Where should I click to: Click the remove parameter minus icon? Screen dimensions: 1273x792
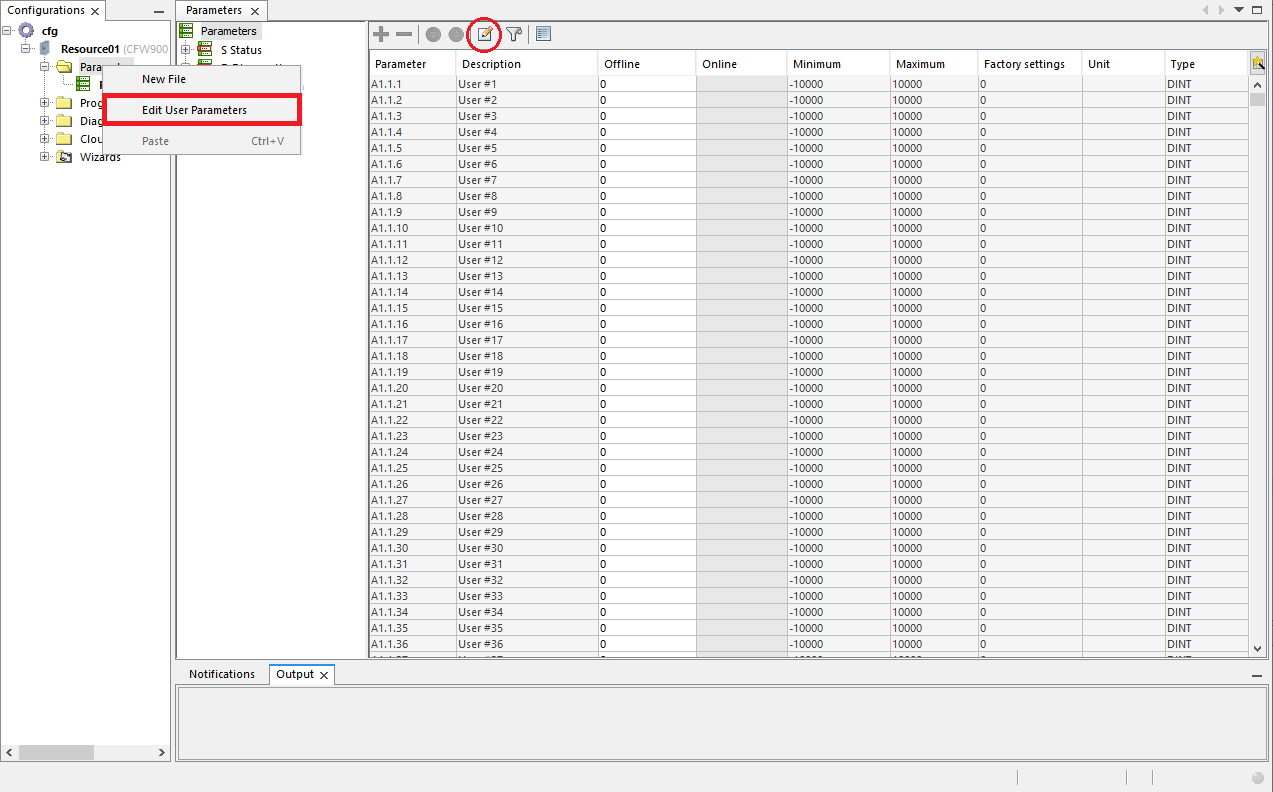404,33
